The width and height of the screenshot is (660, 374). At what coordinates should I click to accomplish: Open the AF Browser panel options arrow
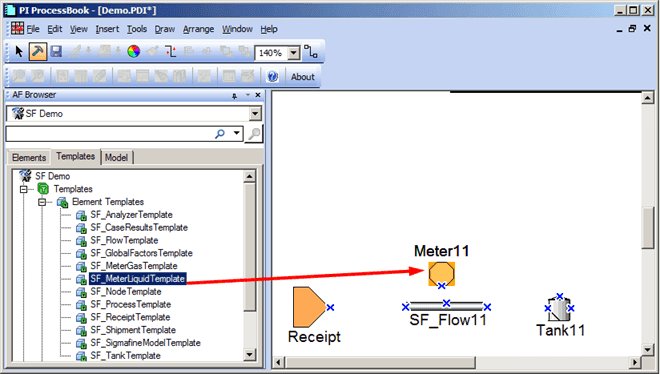point(248,95)
